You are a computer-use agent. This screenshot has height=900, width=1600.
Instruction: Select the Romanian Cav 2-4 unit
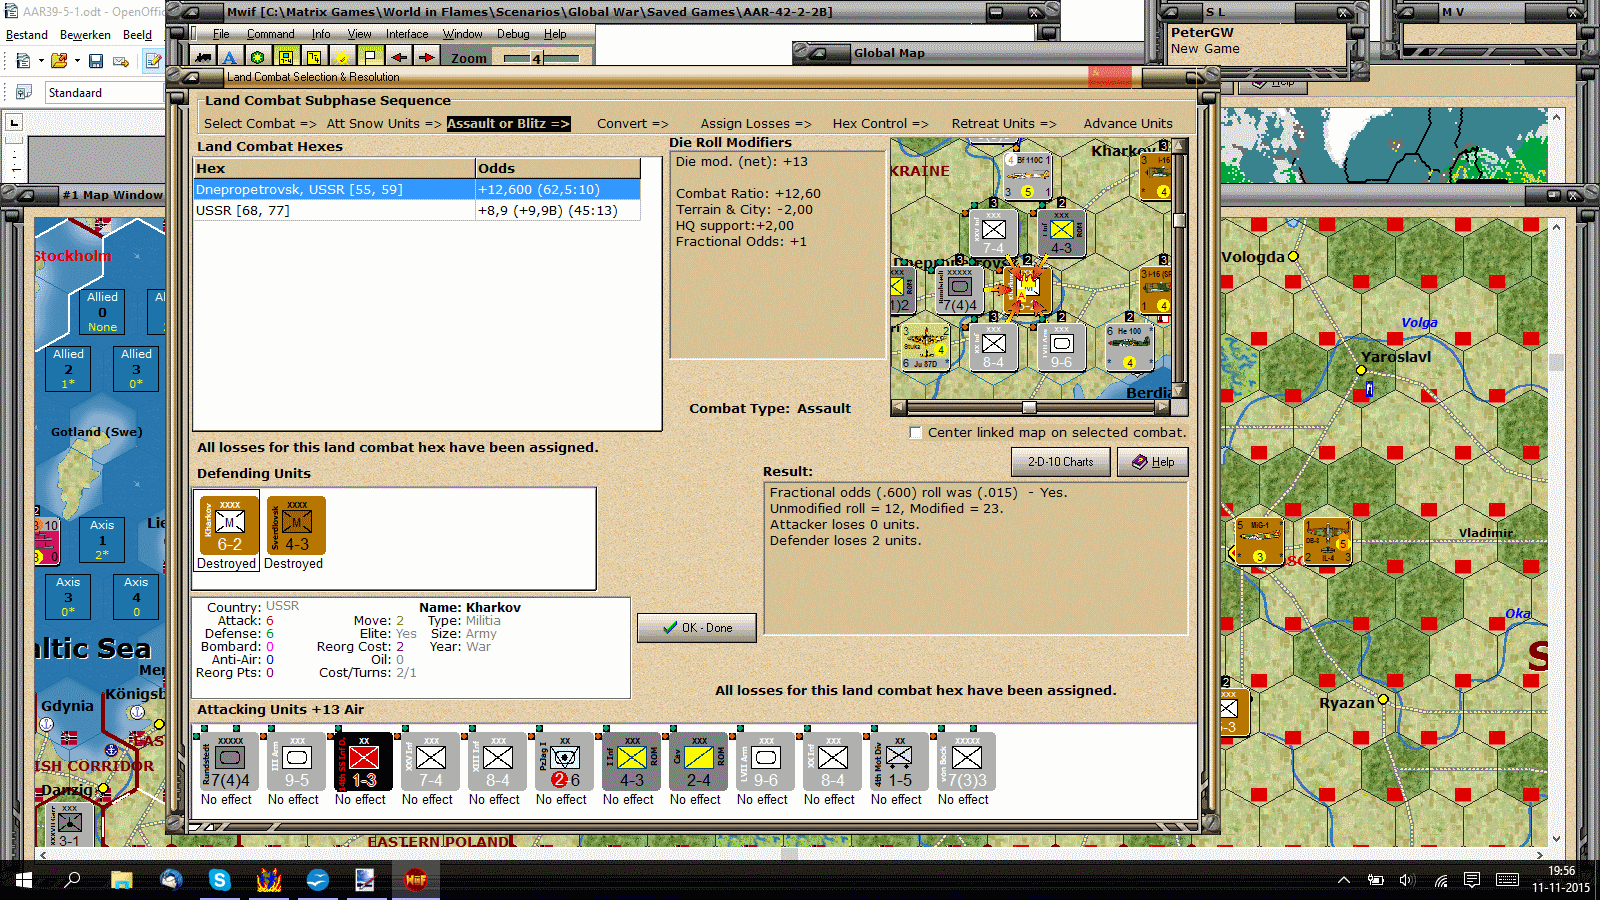[698, 762]
